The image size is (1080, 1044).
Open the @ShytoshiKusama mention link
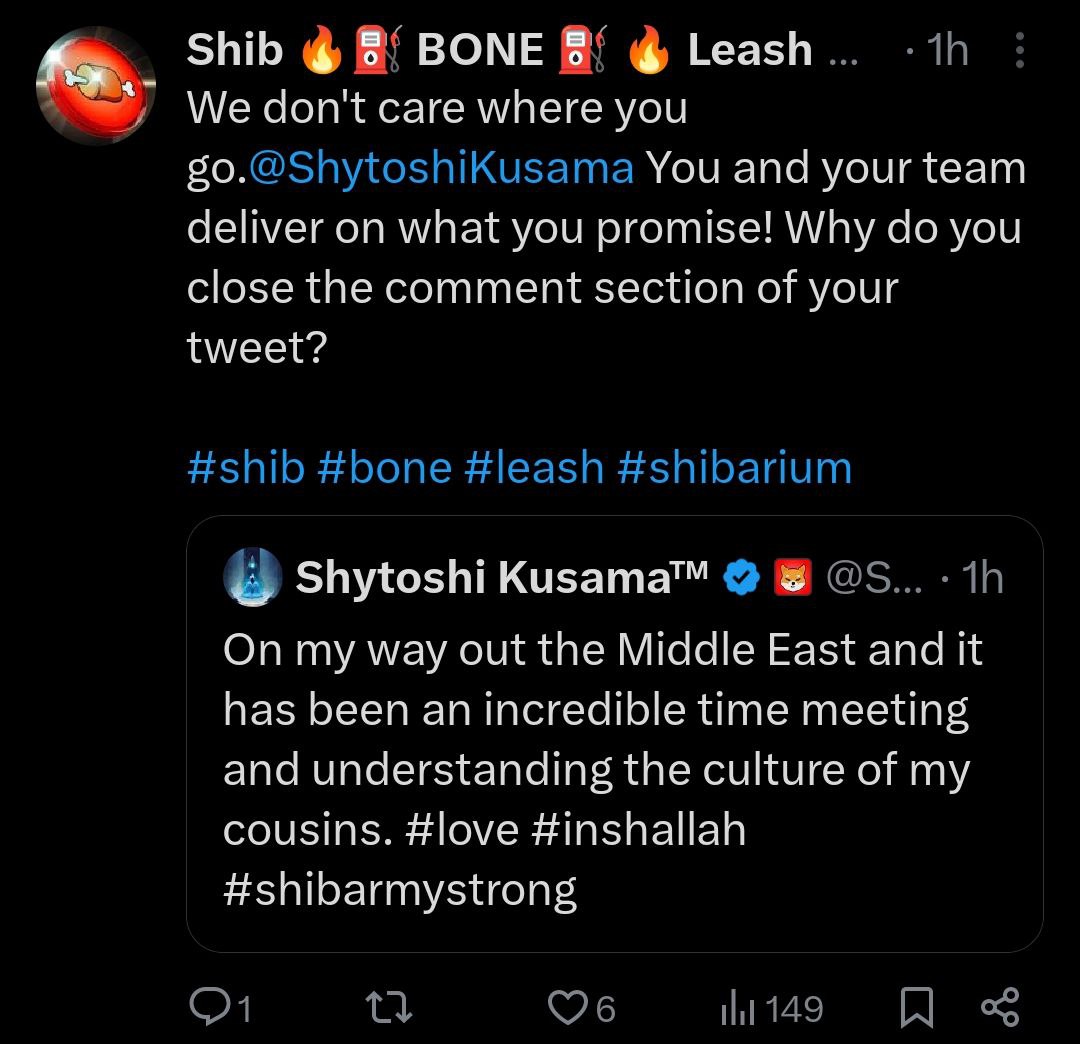[440, 168]
